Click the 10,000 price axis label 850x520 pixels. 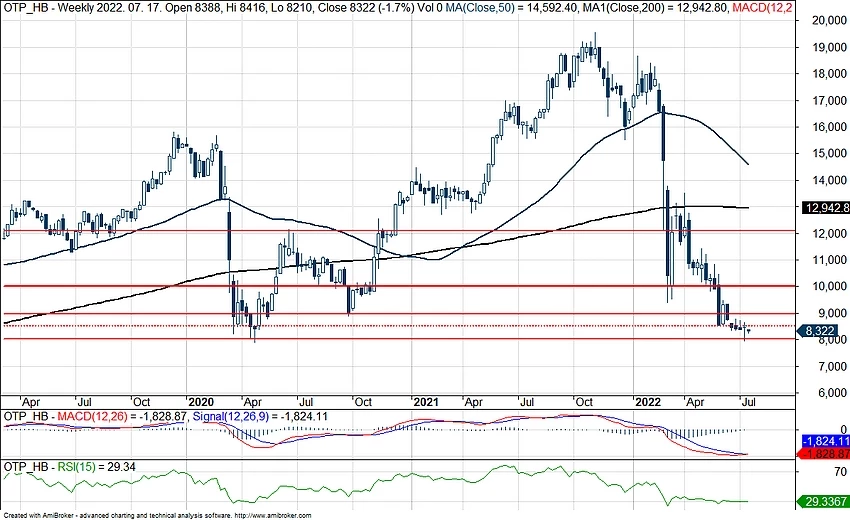click(x=828, y=286)
